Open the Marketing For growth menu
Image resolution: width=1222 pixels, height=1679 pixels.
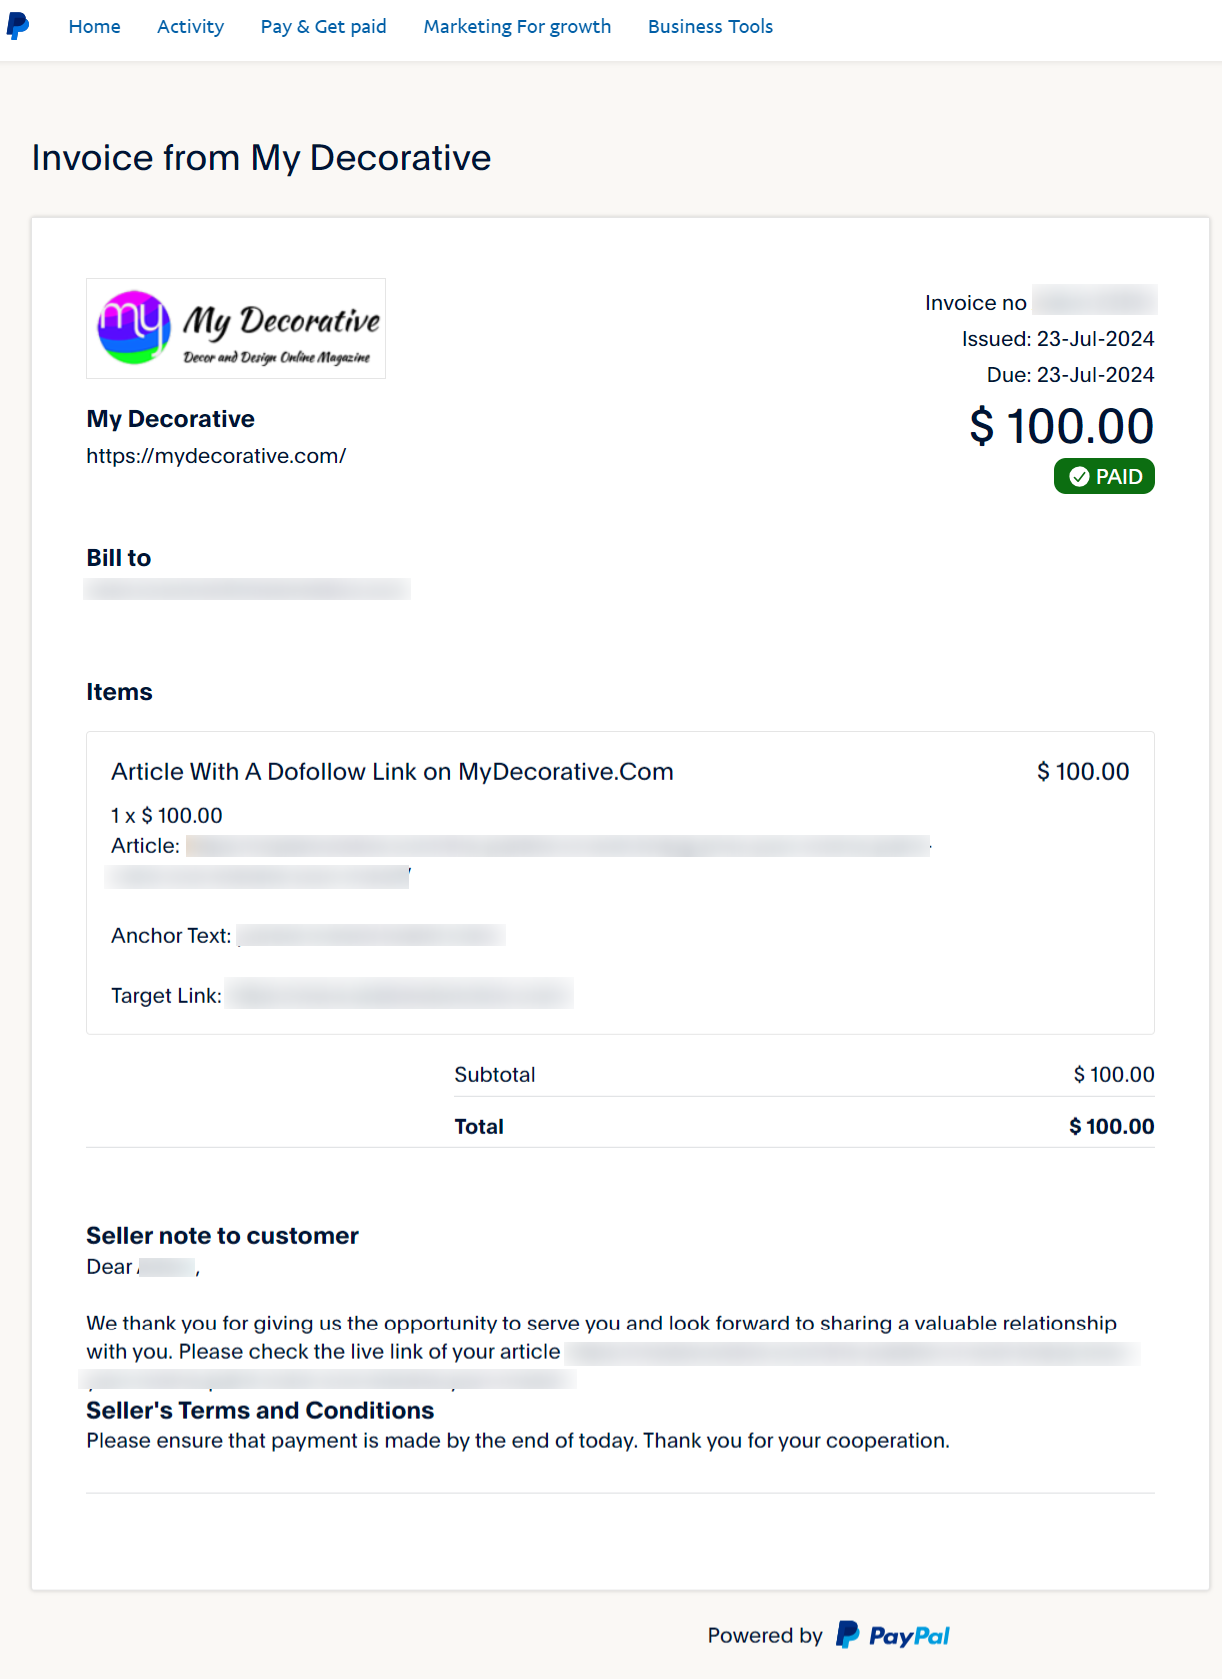tap(517, 27)
